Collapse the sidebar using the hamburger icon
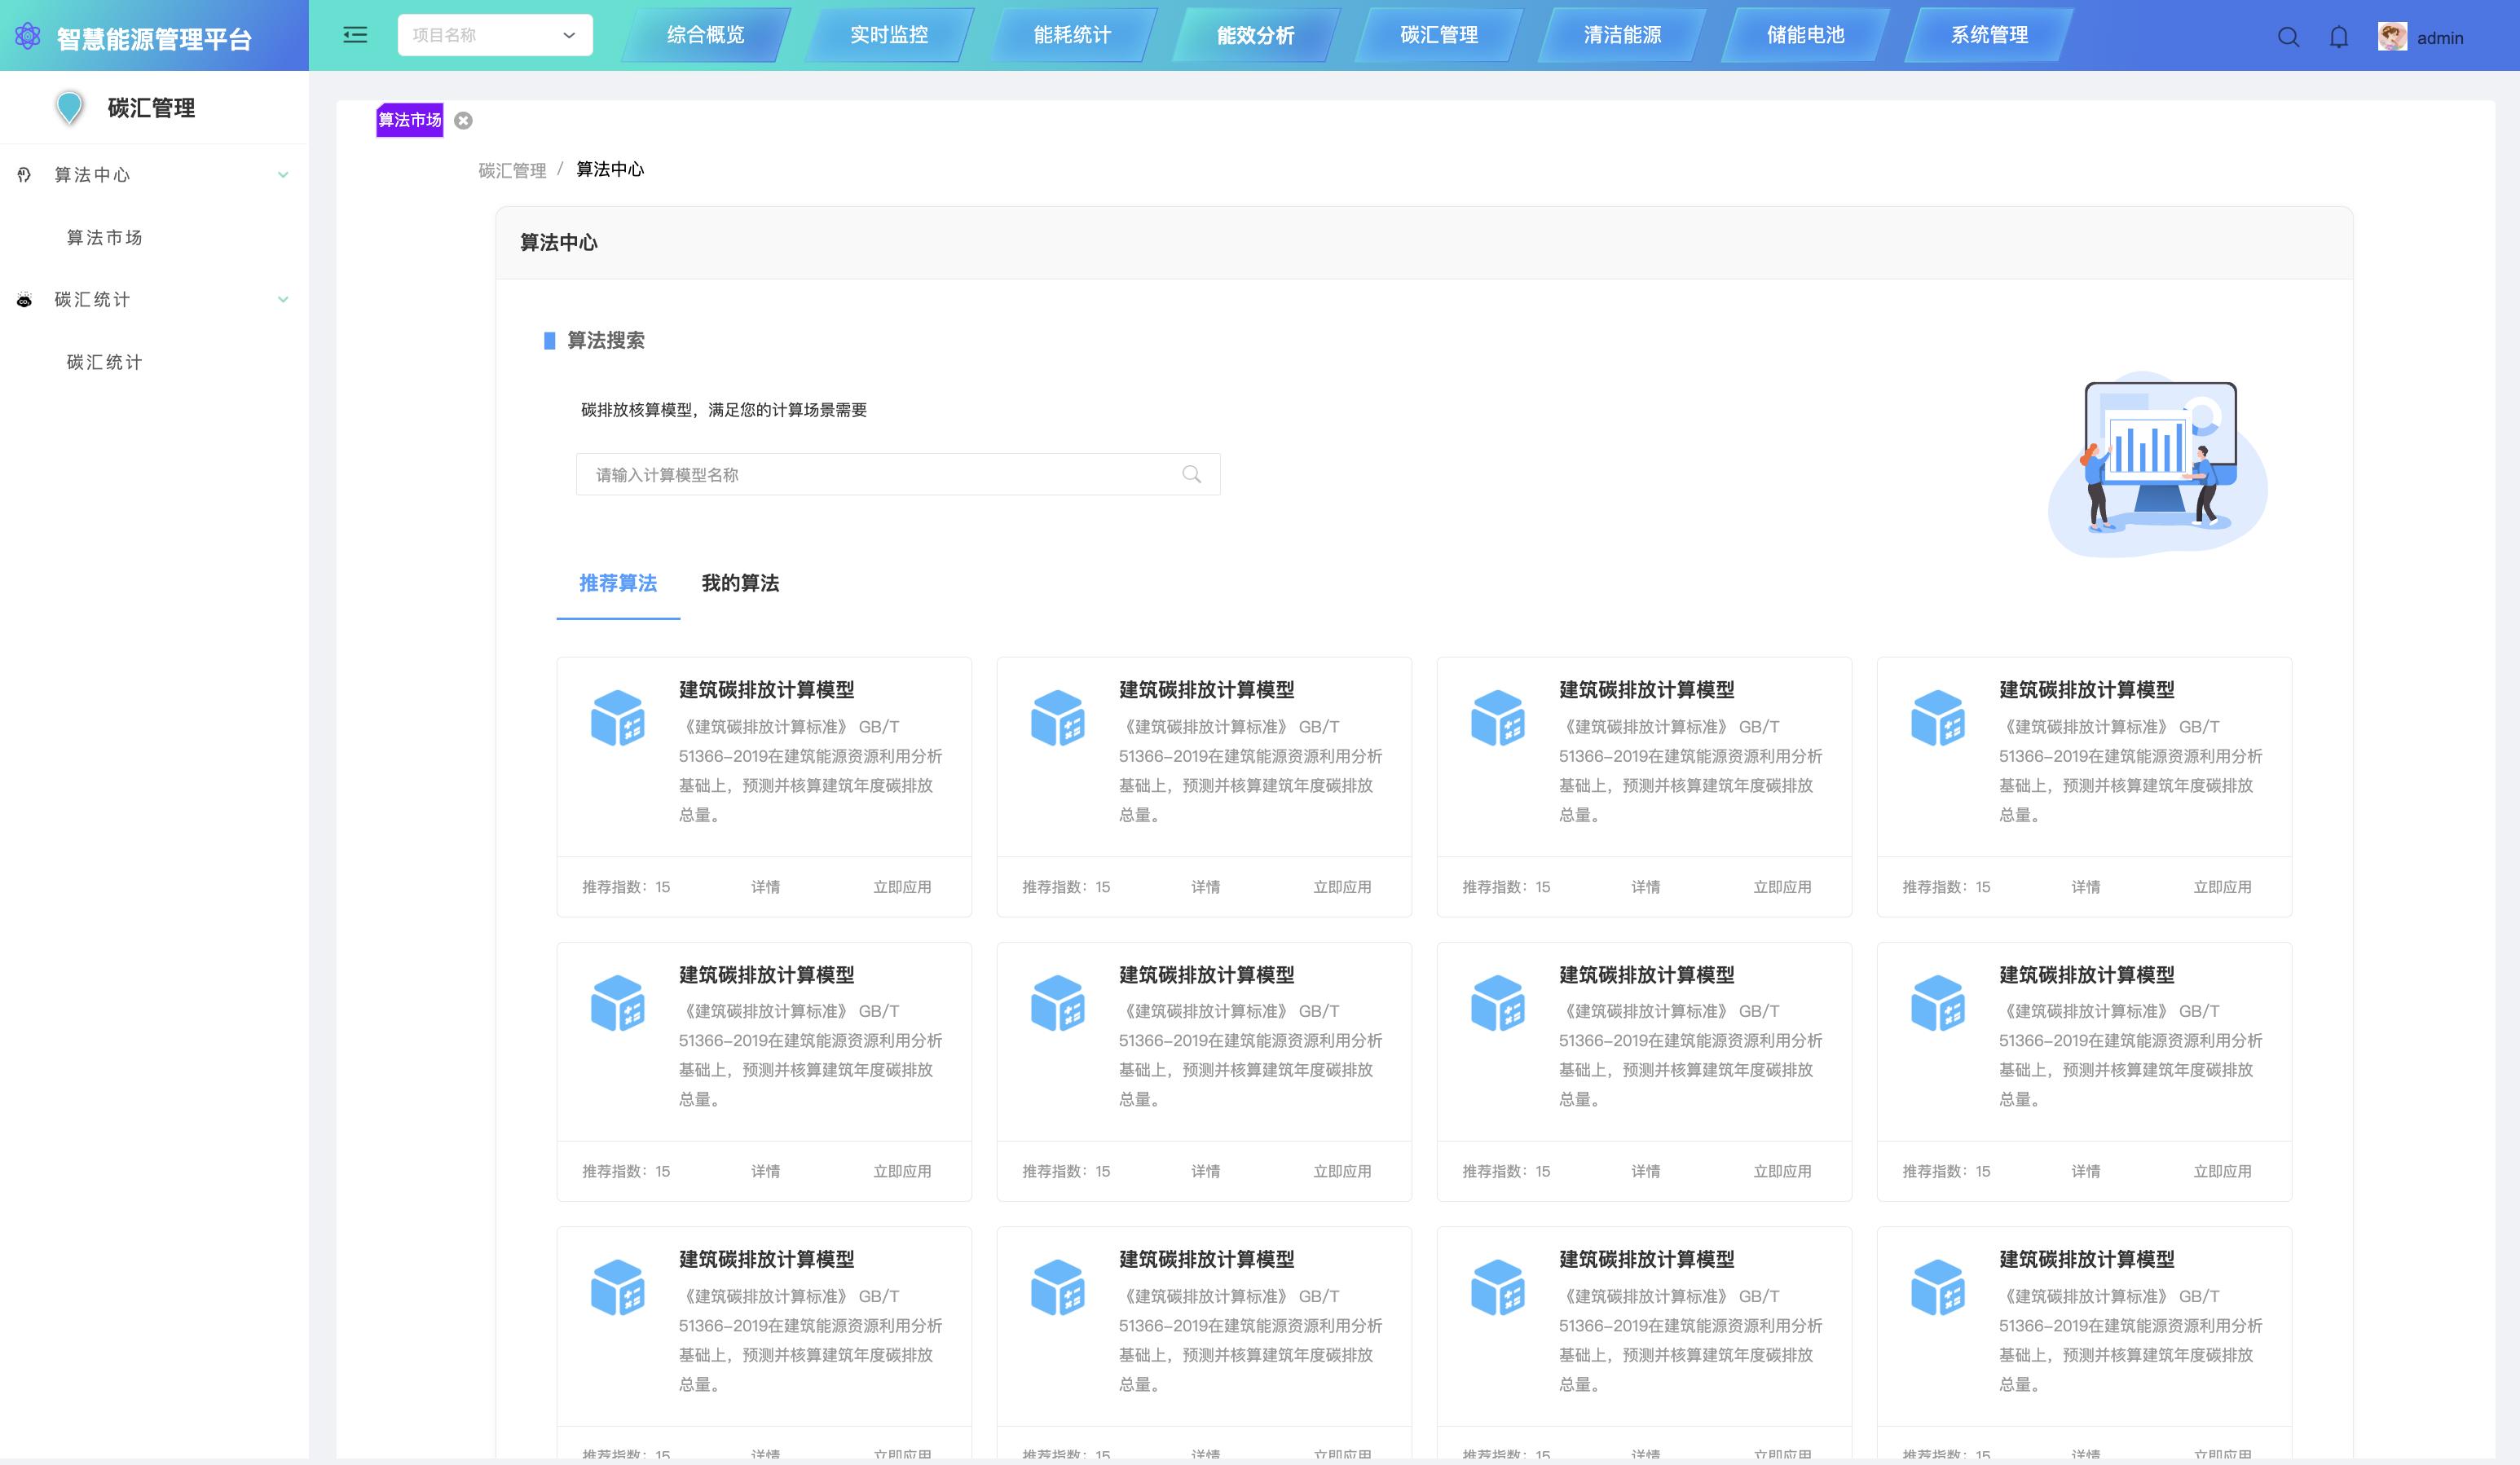 point(354,34)
